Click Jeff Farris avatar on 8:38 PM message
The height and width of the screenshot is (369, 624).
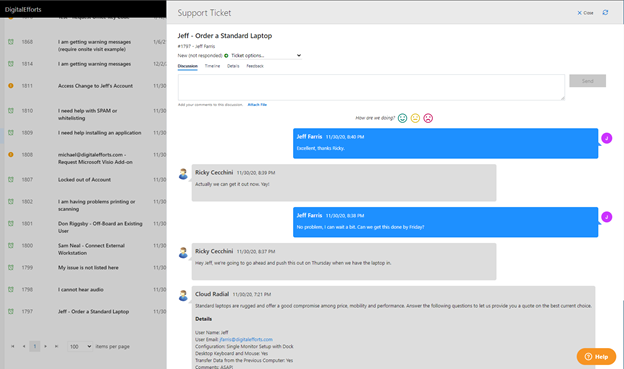(x=606, y=217)
